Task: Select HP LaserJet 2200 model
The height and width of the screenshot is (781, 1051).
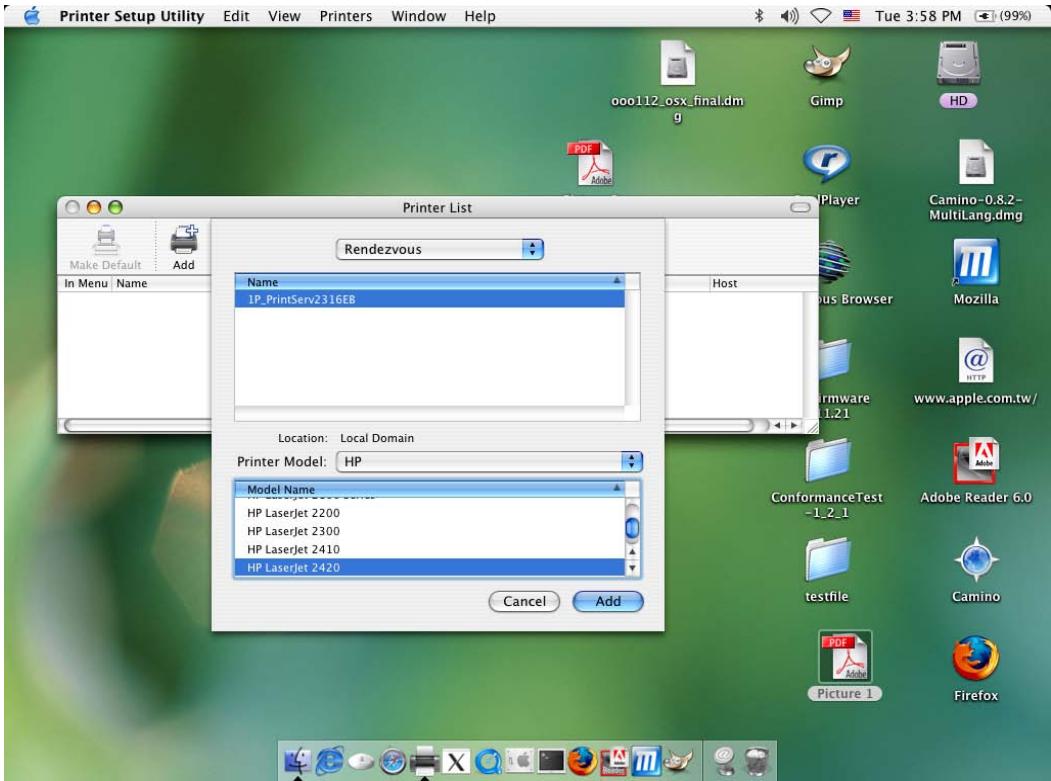Action: click(430, 513)
